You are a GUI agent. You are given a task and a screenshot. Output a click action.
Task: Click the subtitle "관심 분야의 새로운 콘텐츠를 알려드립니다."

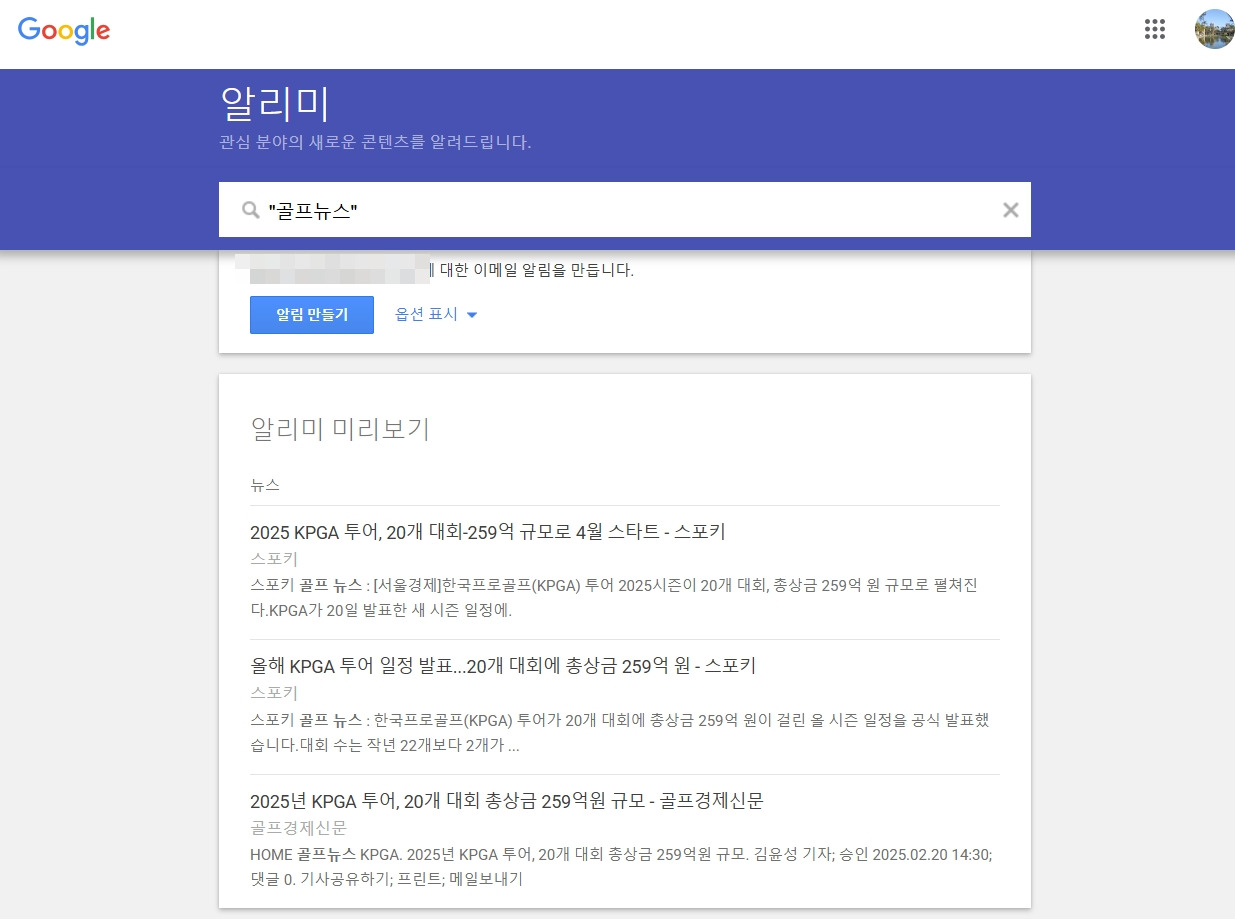point(375,142)
